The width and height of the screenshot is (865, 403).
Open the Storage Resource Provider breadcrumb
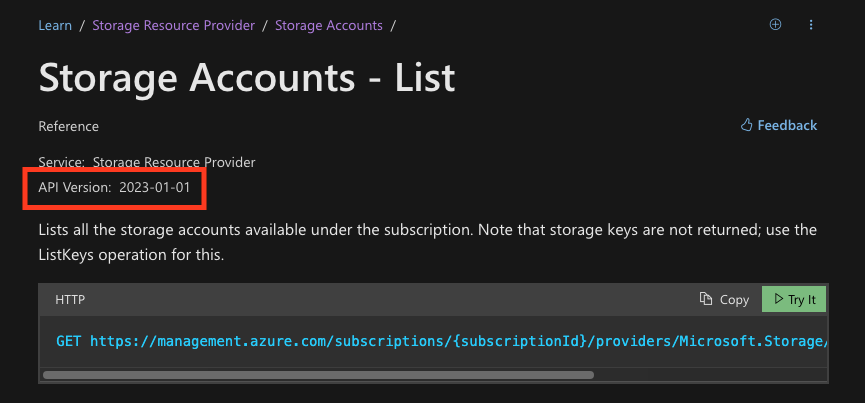point(173,25)
